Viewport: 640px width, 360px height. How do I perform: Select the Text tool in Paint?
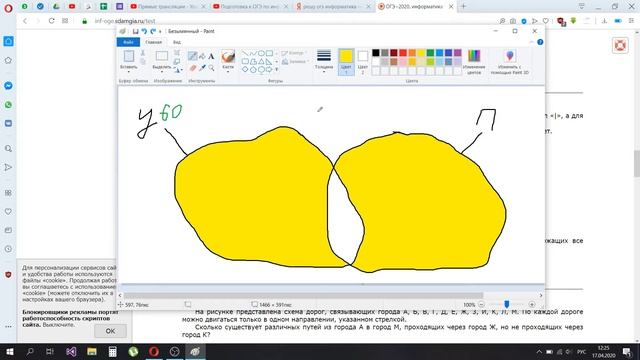pyautogui.click(x=211, y=56)
